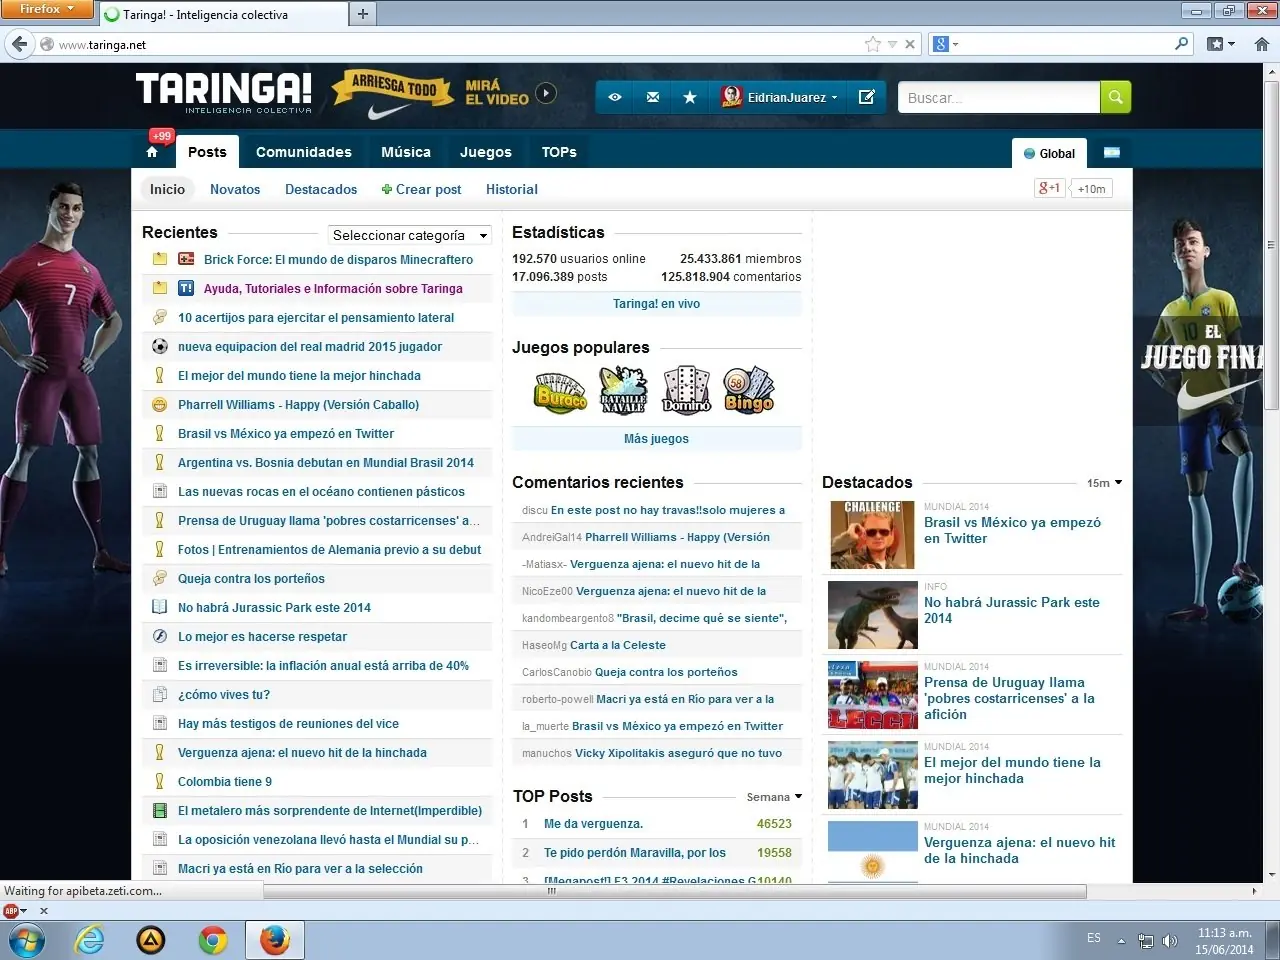
Task: Click the volume speaker tray icon
Action: coord(1170,941)
